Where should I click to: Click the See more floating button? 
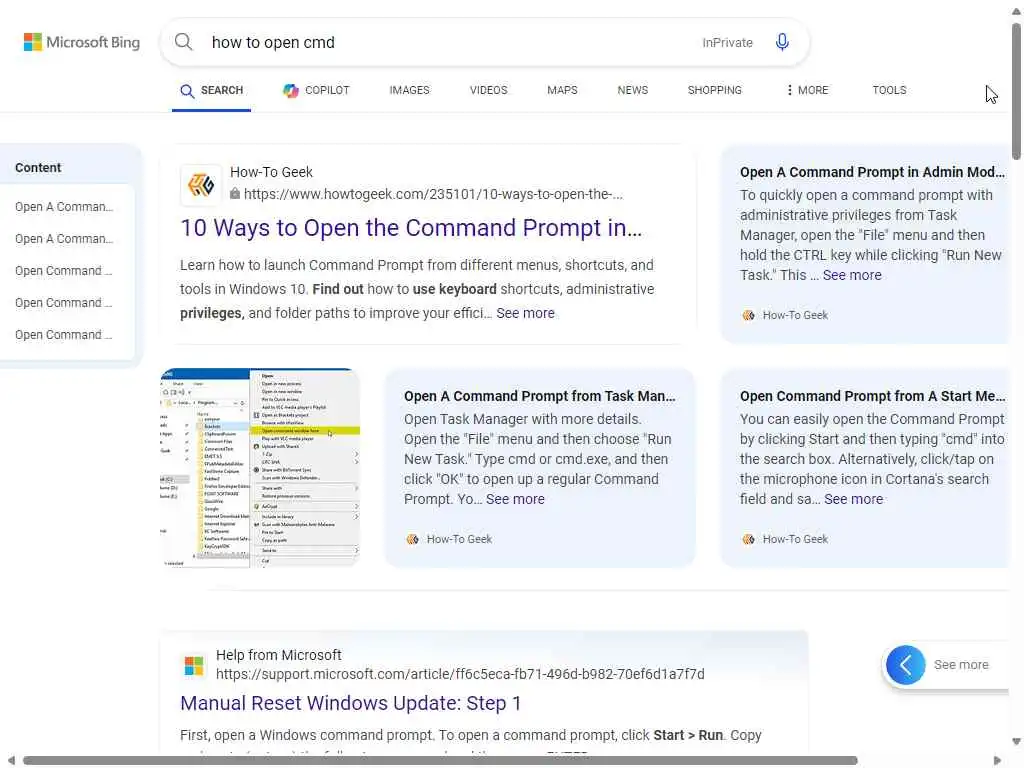961,665
